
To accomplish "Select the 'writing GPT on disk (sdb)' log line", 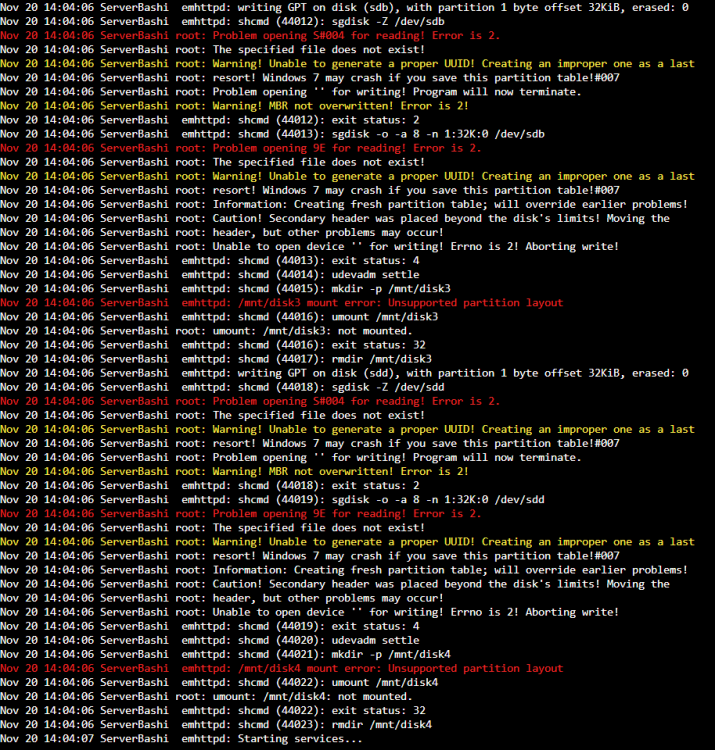I will click(x=344, y=8).
